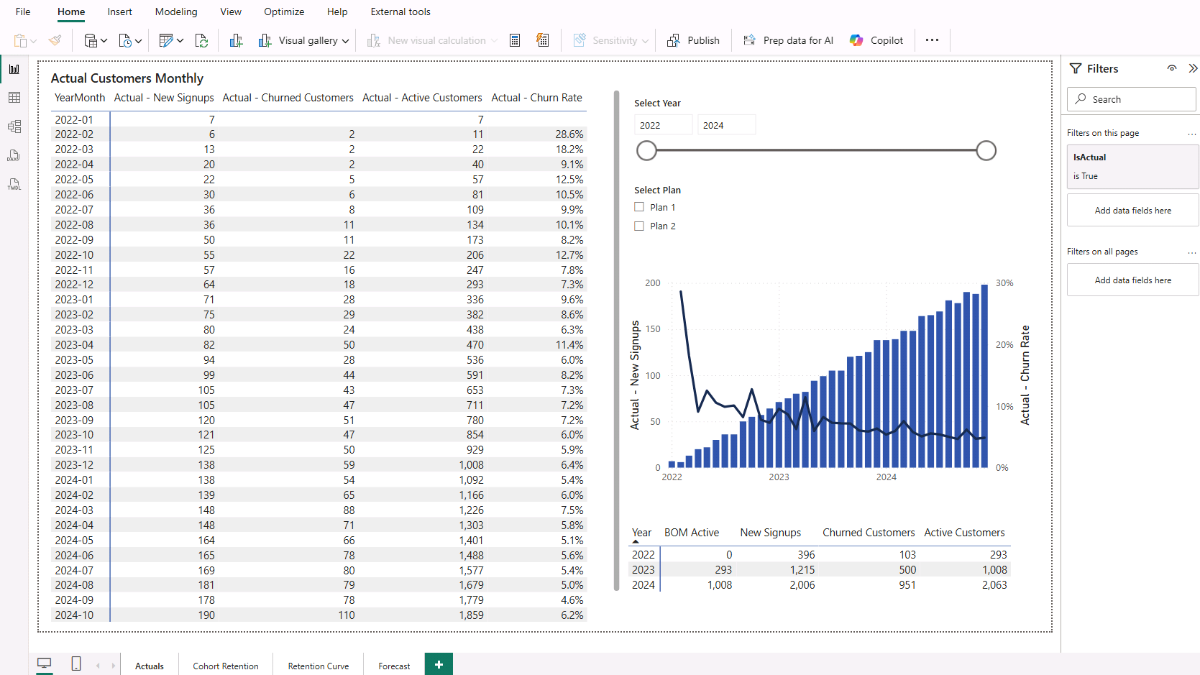Collapse the Filters pane with chevrons

[x=1192, y=69]
